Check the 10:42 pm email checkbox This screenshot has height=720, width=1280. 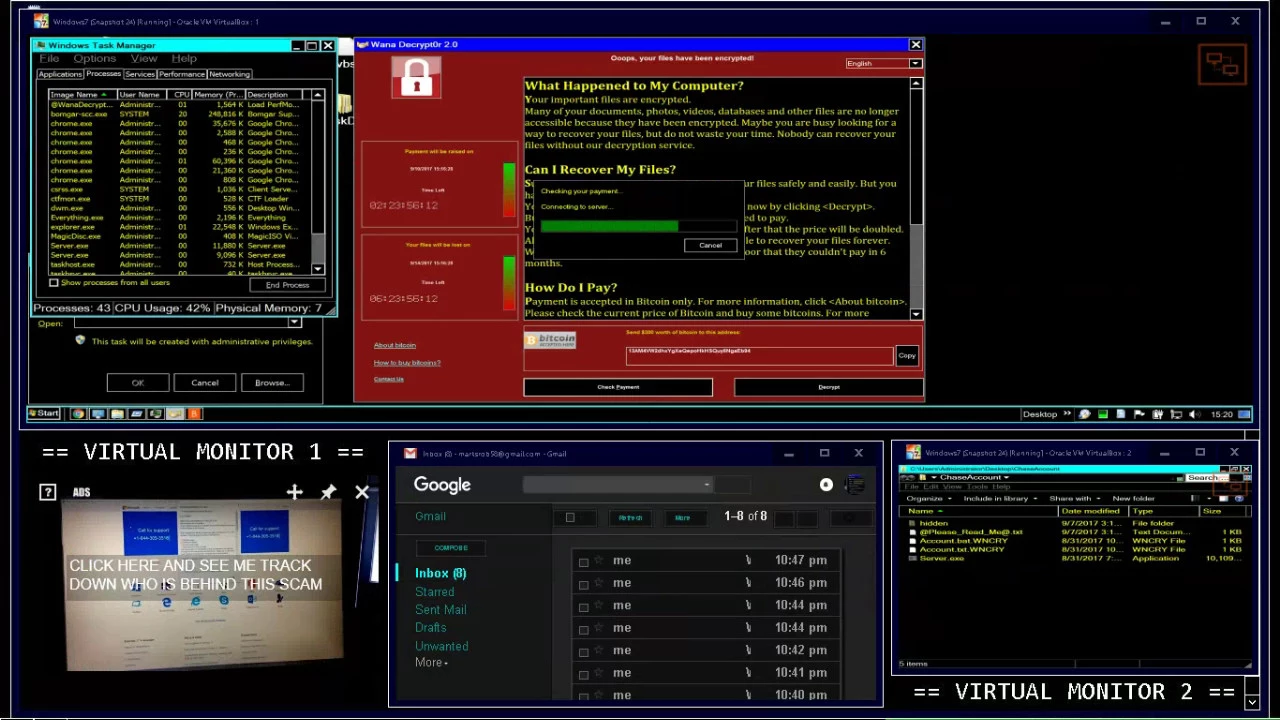(584, 652)
